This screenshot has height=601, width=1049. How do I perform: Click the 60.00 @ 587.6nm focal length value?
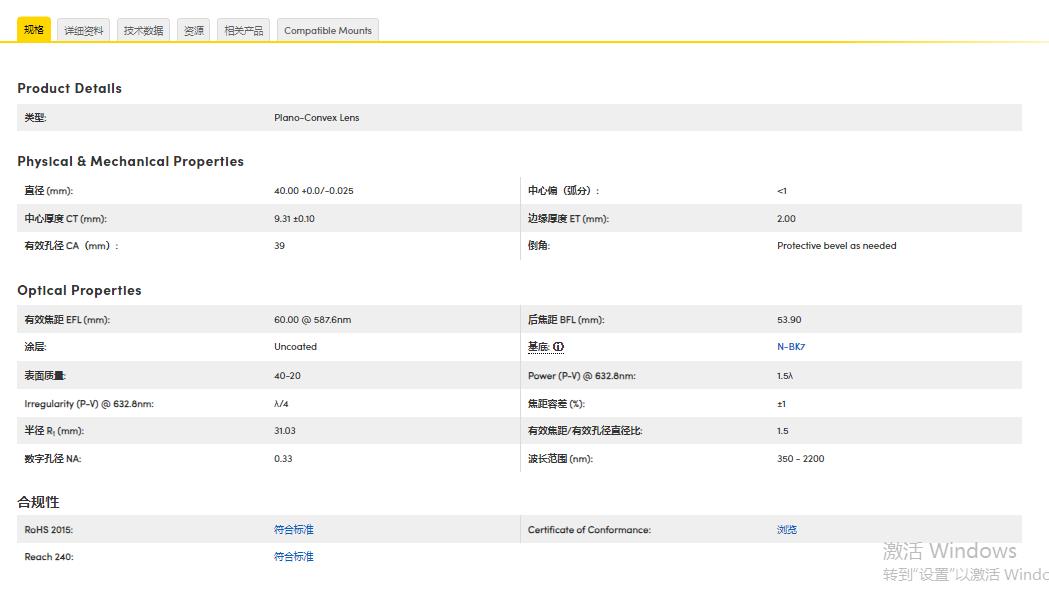point(312,320)
